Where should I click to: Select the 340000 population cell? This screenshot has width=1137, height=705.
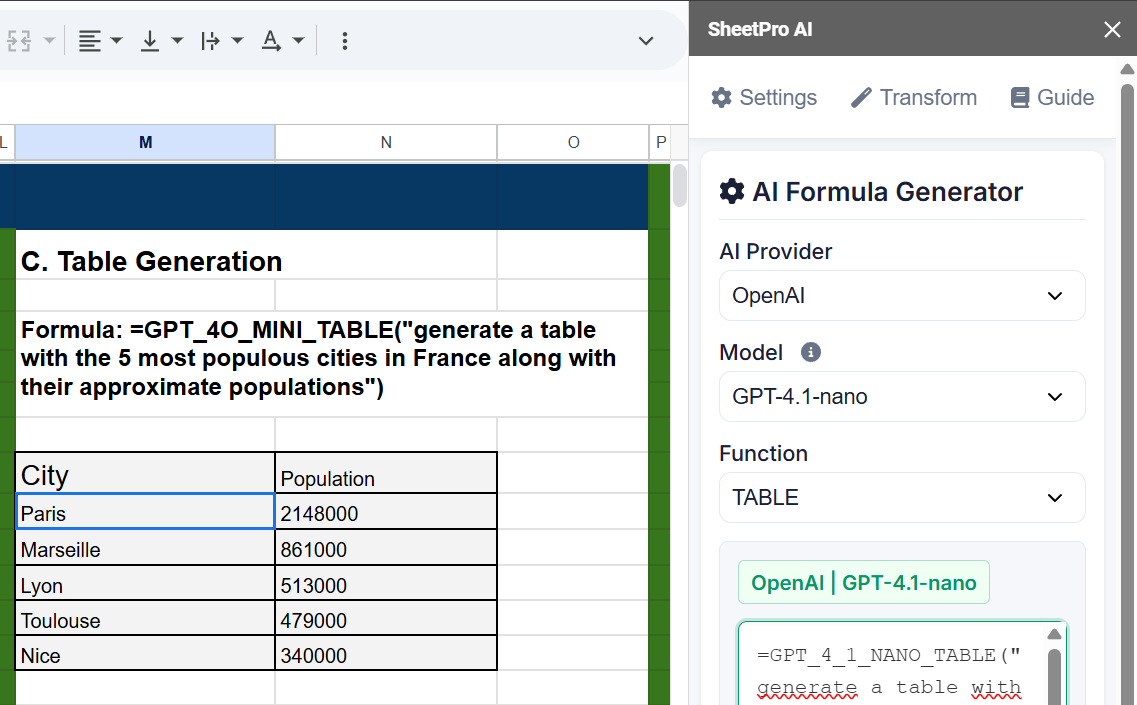[386, 653]
